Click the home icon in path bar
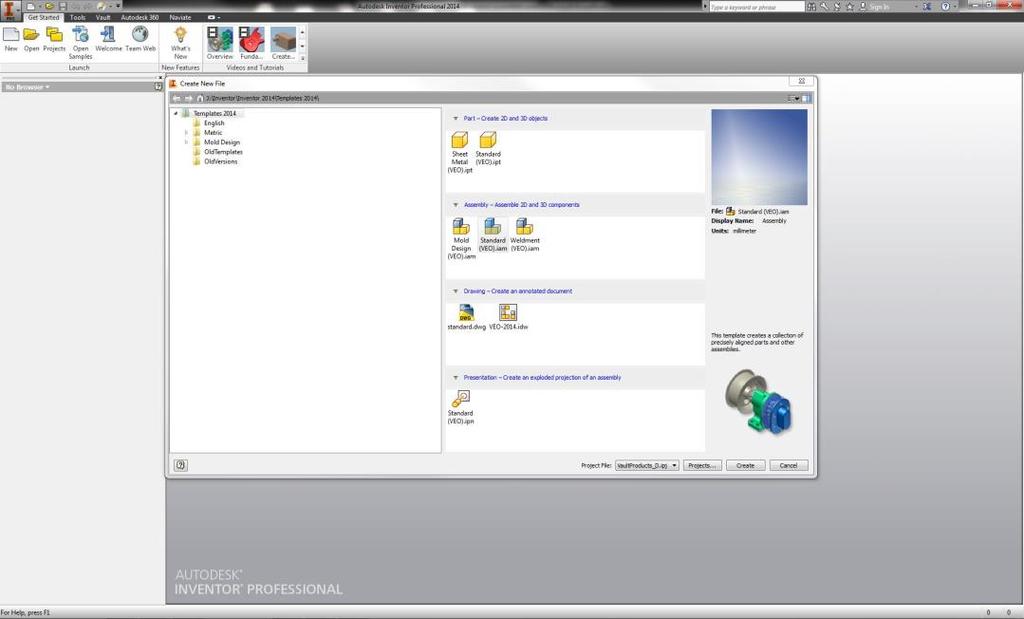The width and height of the screenshot is (1024, 619). point(200,98)
